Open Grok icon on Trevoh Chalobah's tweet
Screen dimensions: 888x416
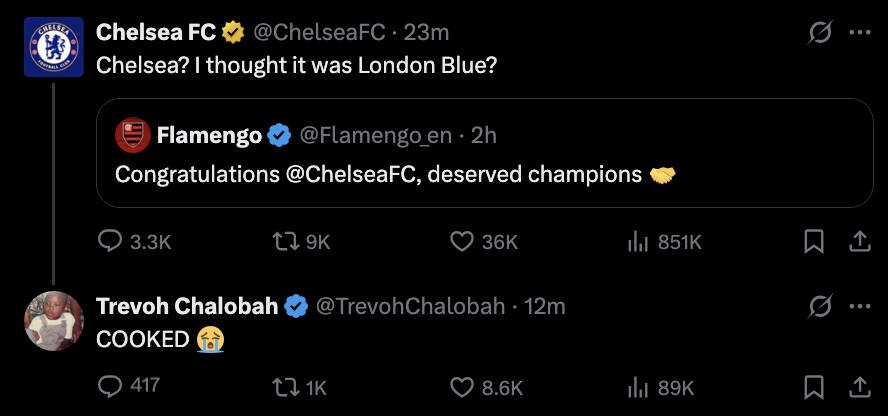point(819,306)
